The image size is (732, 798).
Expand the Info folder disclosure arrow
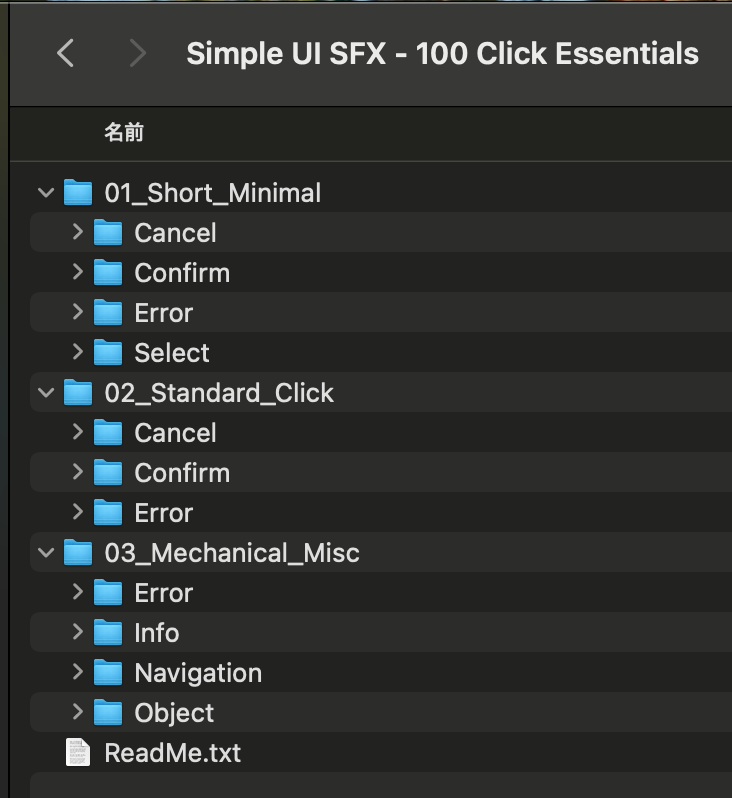(77, 633)
